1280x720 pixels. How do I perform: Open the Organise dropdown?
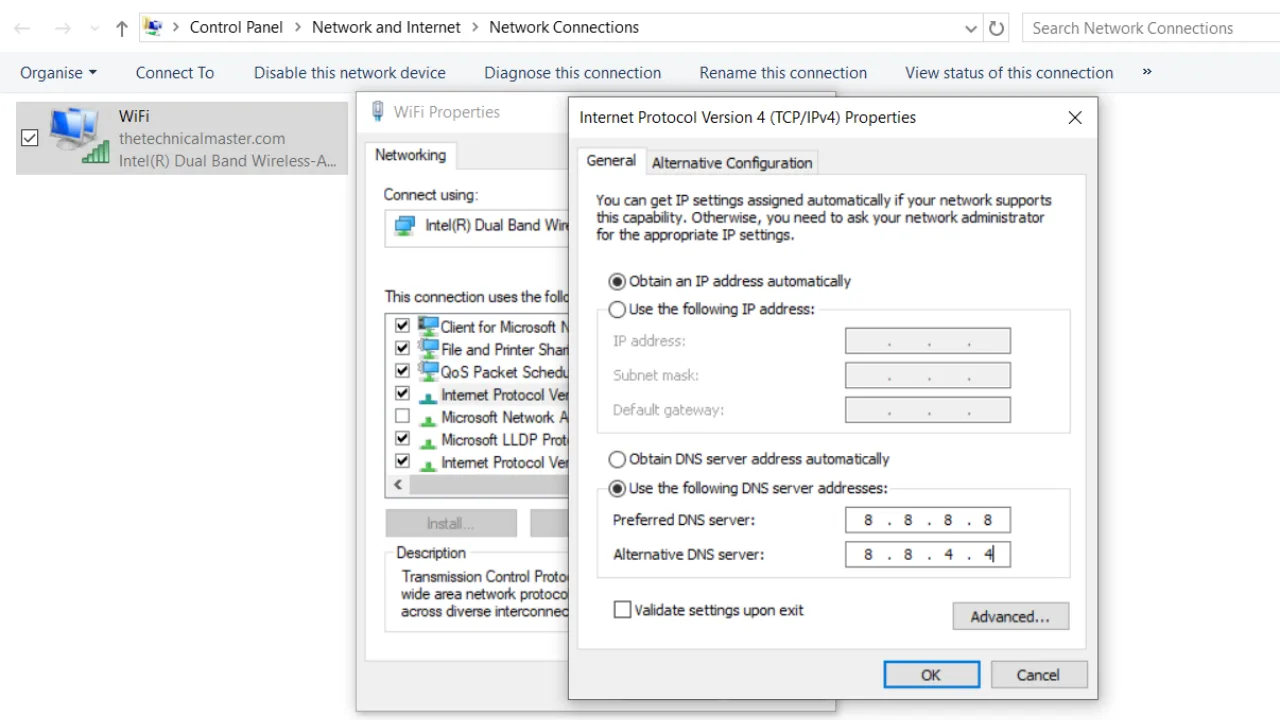tap(57, 72)
